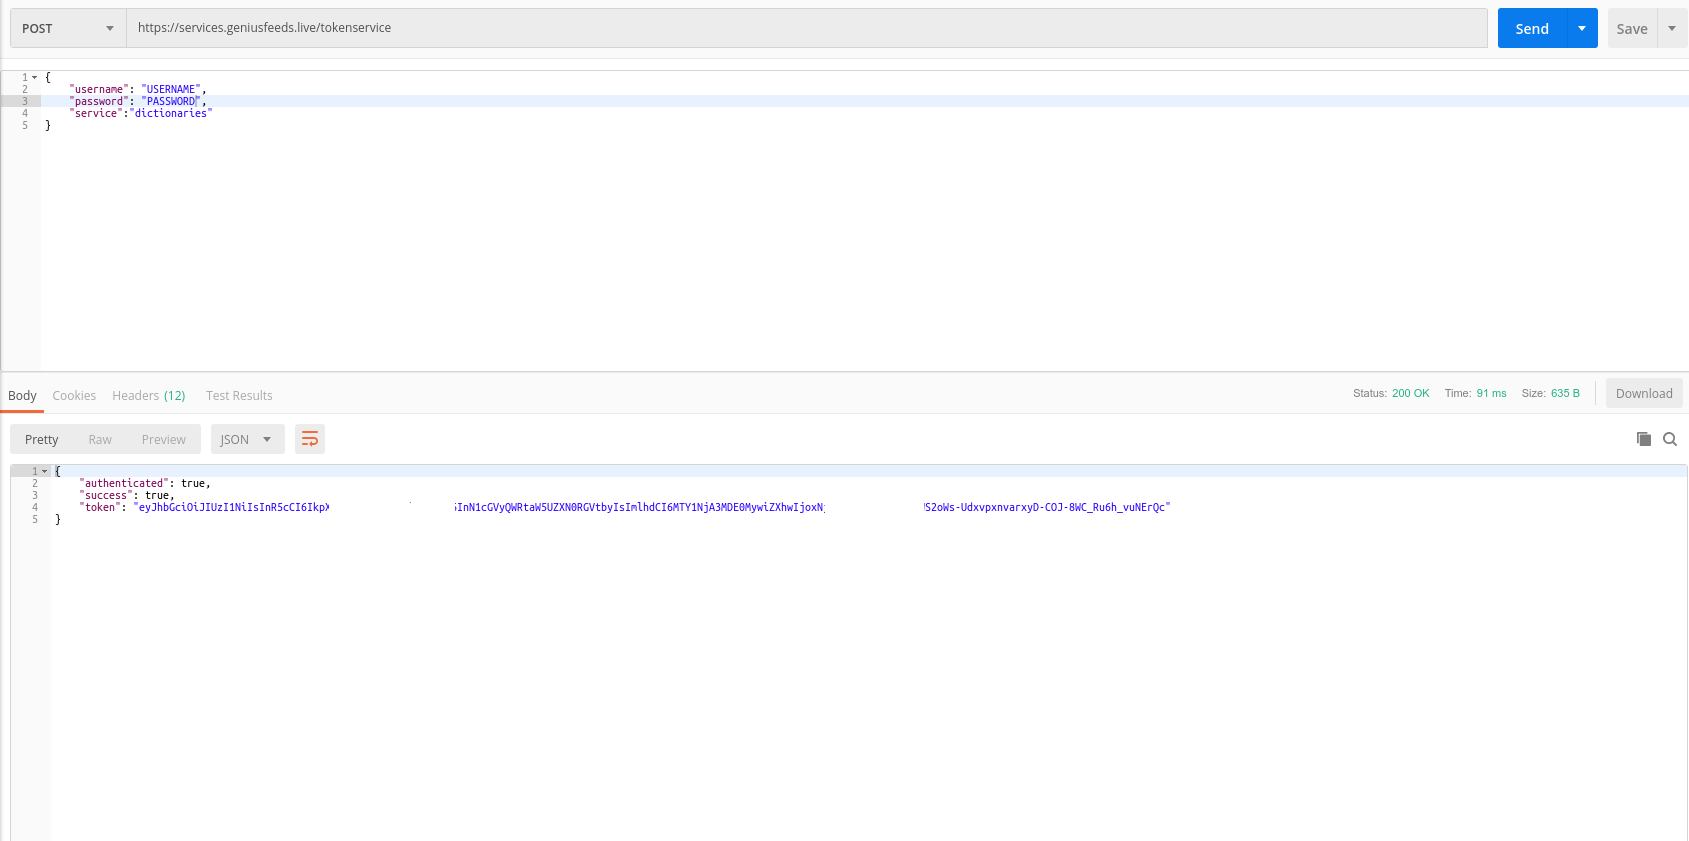Collapse response JSON at line 1

45,471
